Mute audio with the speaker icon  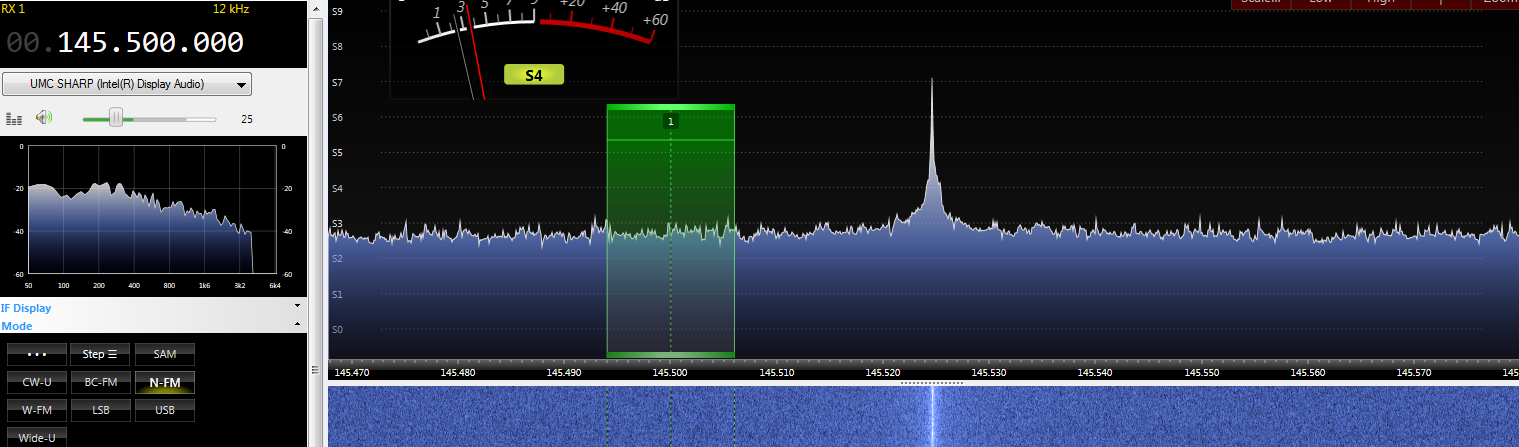pos(43,118)
